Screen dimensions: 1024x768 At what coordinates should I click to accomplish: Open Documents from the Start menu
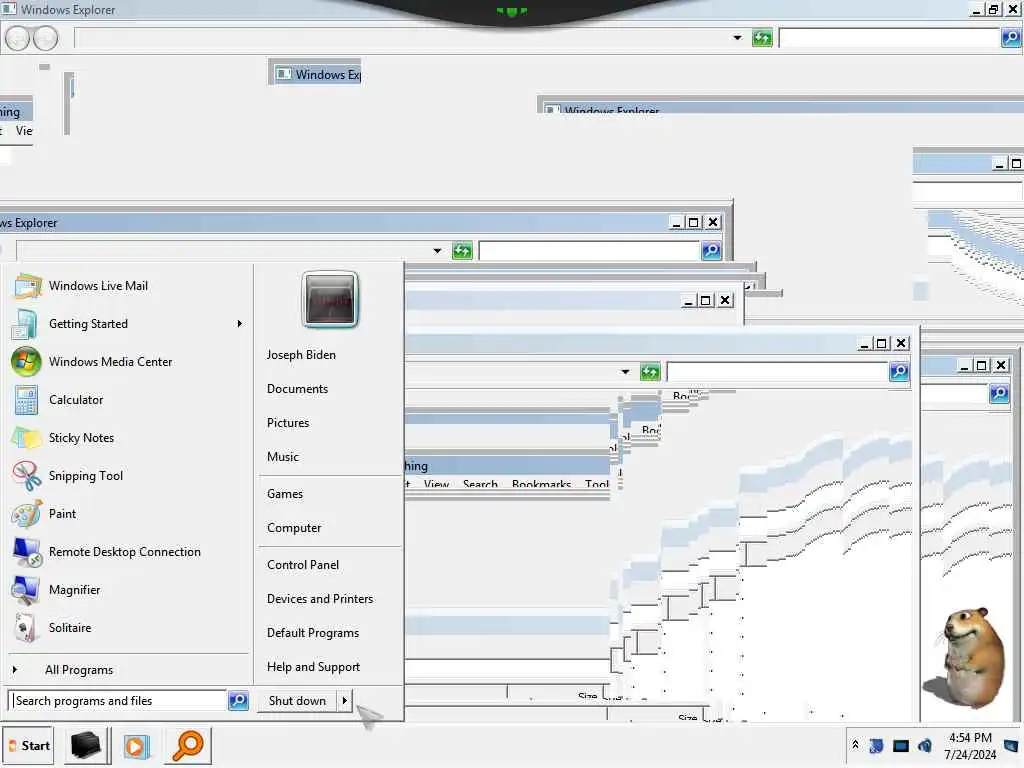click(x=297, y=389)
